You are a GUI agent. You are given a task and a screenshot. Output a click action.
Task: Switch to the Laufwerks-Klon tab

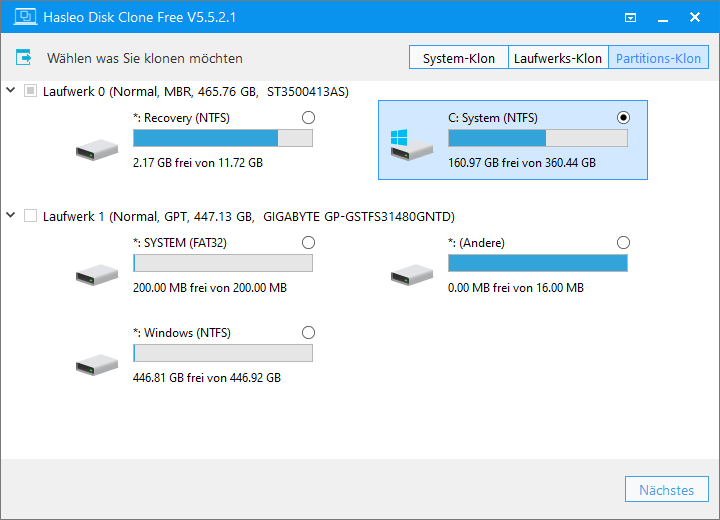[558, 58]
